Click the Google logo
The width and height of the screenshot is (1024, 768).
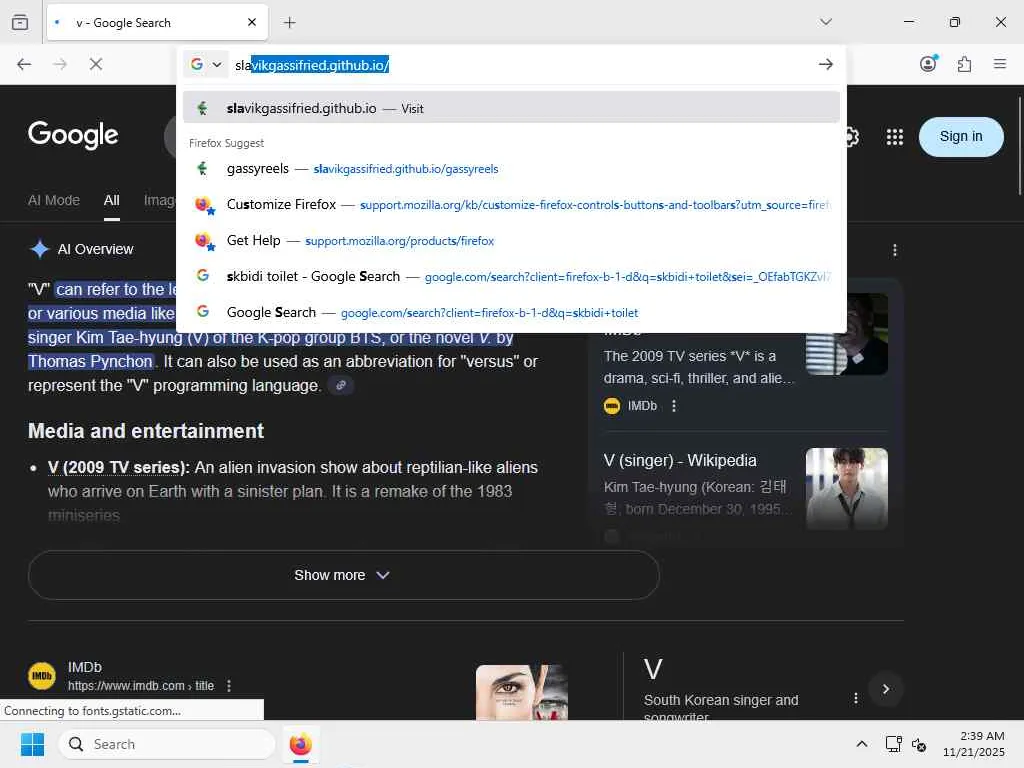73,135
